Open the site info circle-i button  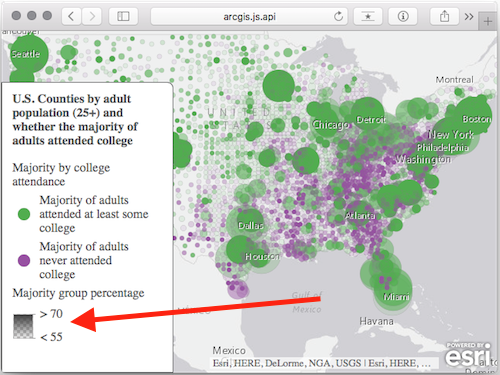[403, 16]
